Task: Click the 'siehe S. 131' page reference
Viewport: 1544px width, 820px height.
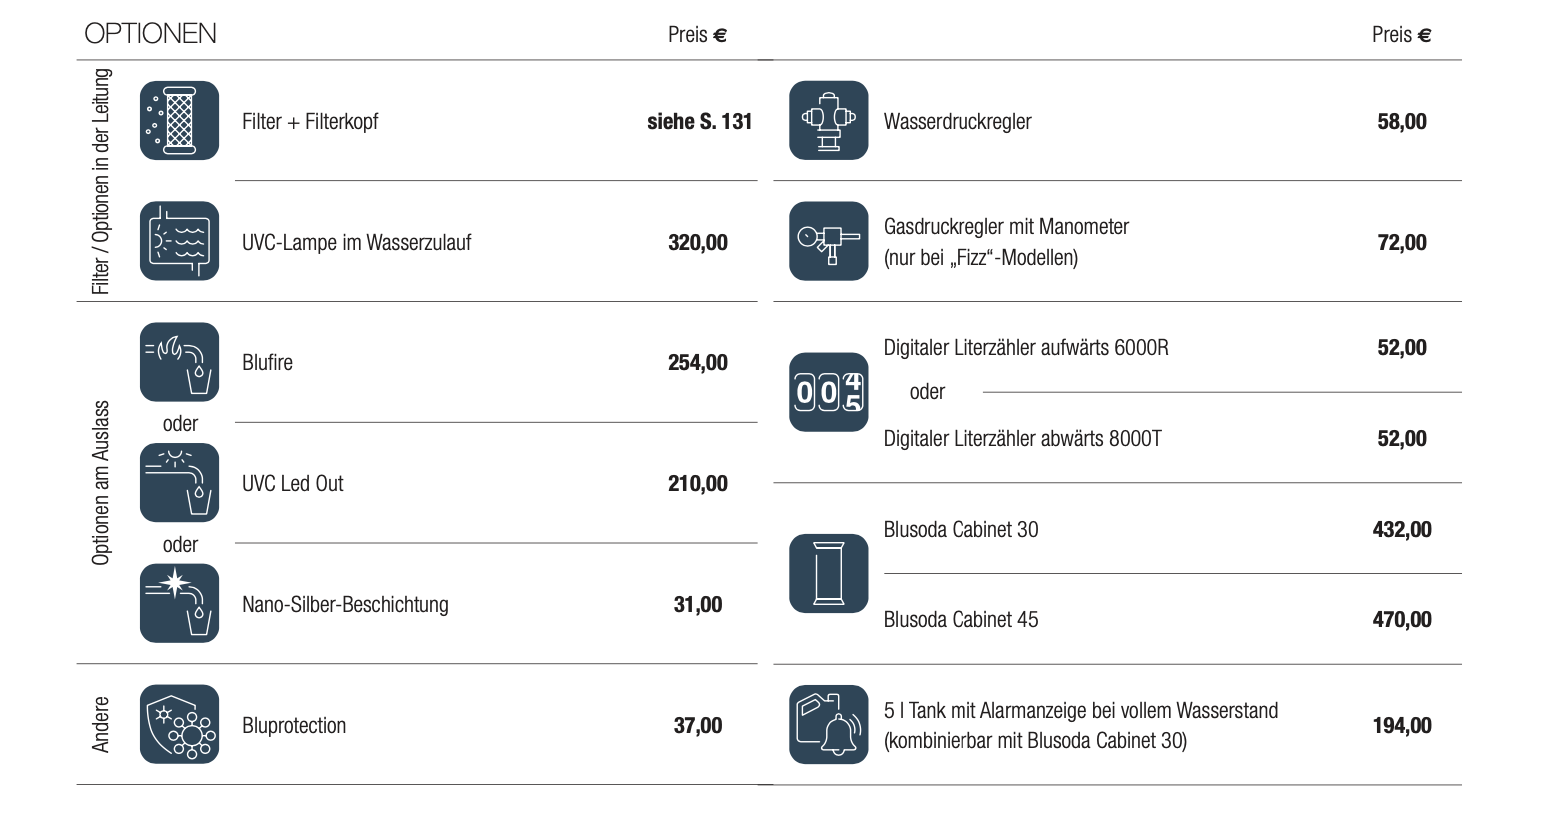Action: tap(699, 122)
